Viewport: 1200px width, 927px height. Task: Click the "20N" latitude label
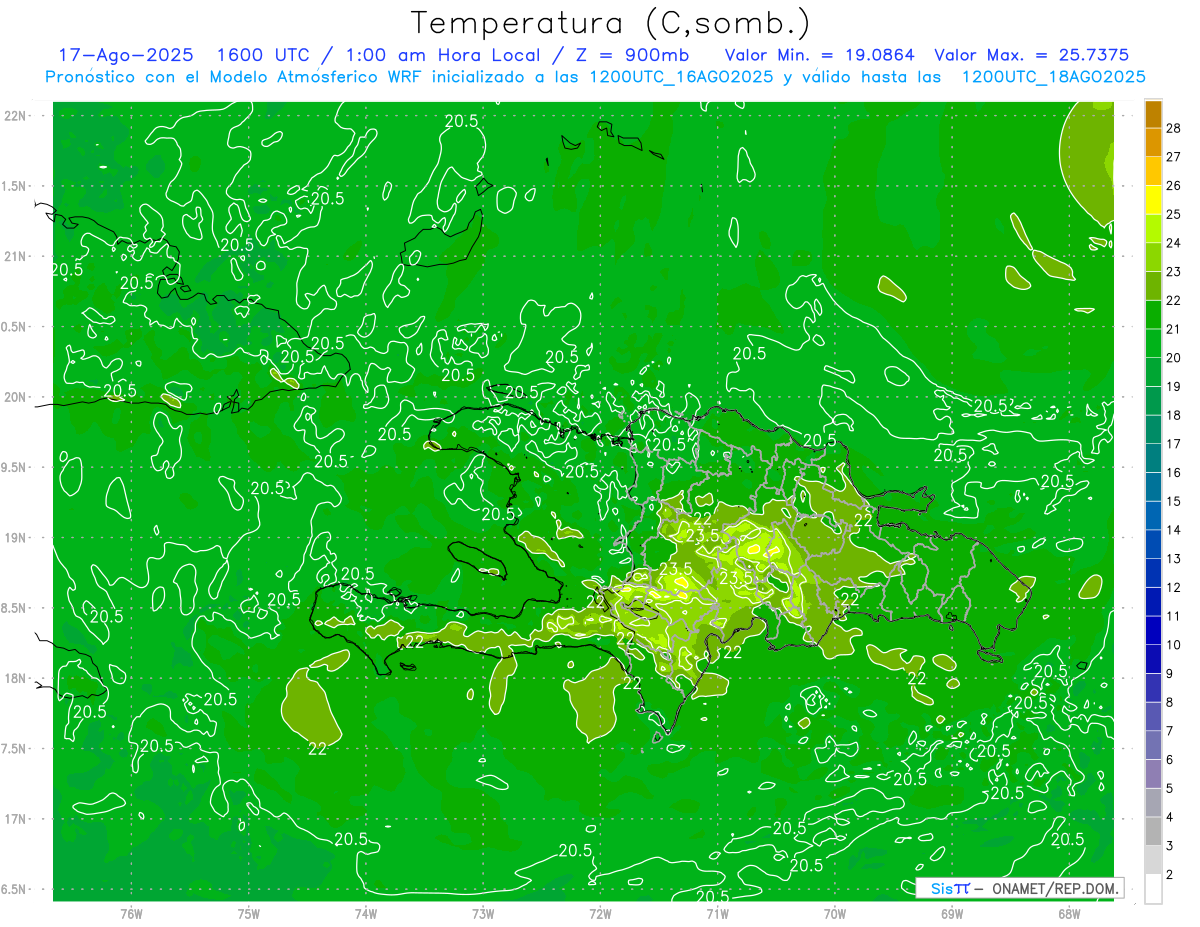(x=16, y=397)
